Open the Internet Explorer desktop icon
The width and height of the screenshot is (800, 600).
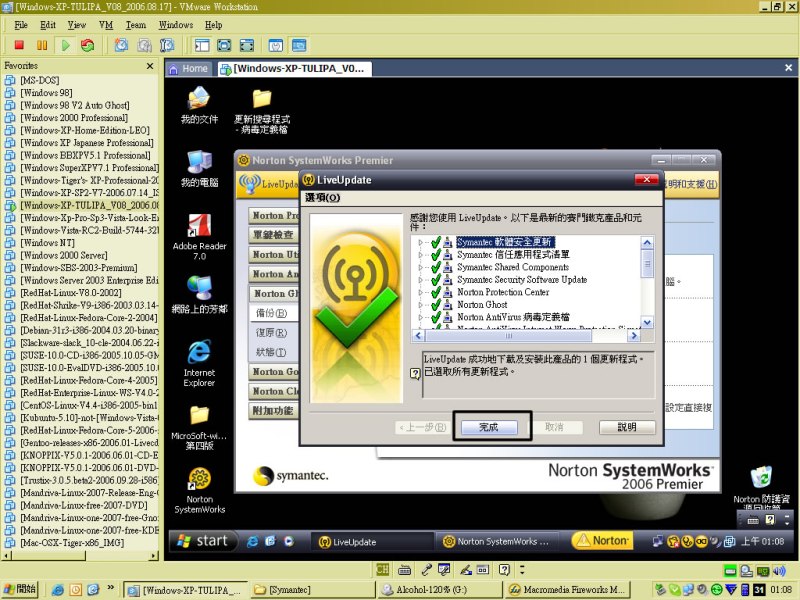pyautogui.click(x=199, y=363)
